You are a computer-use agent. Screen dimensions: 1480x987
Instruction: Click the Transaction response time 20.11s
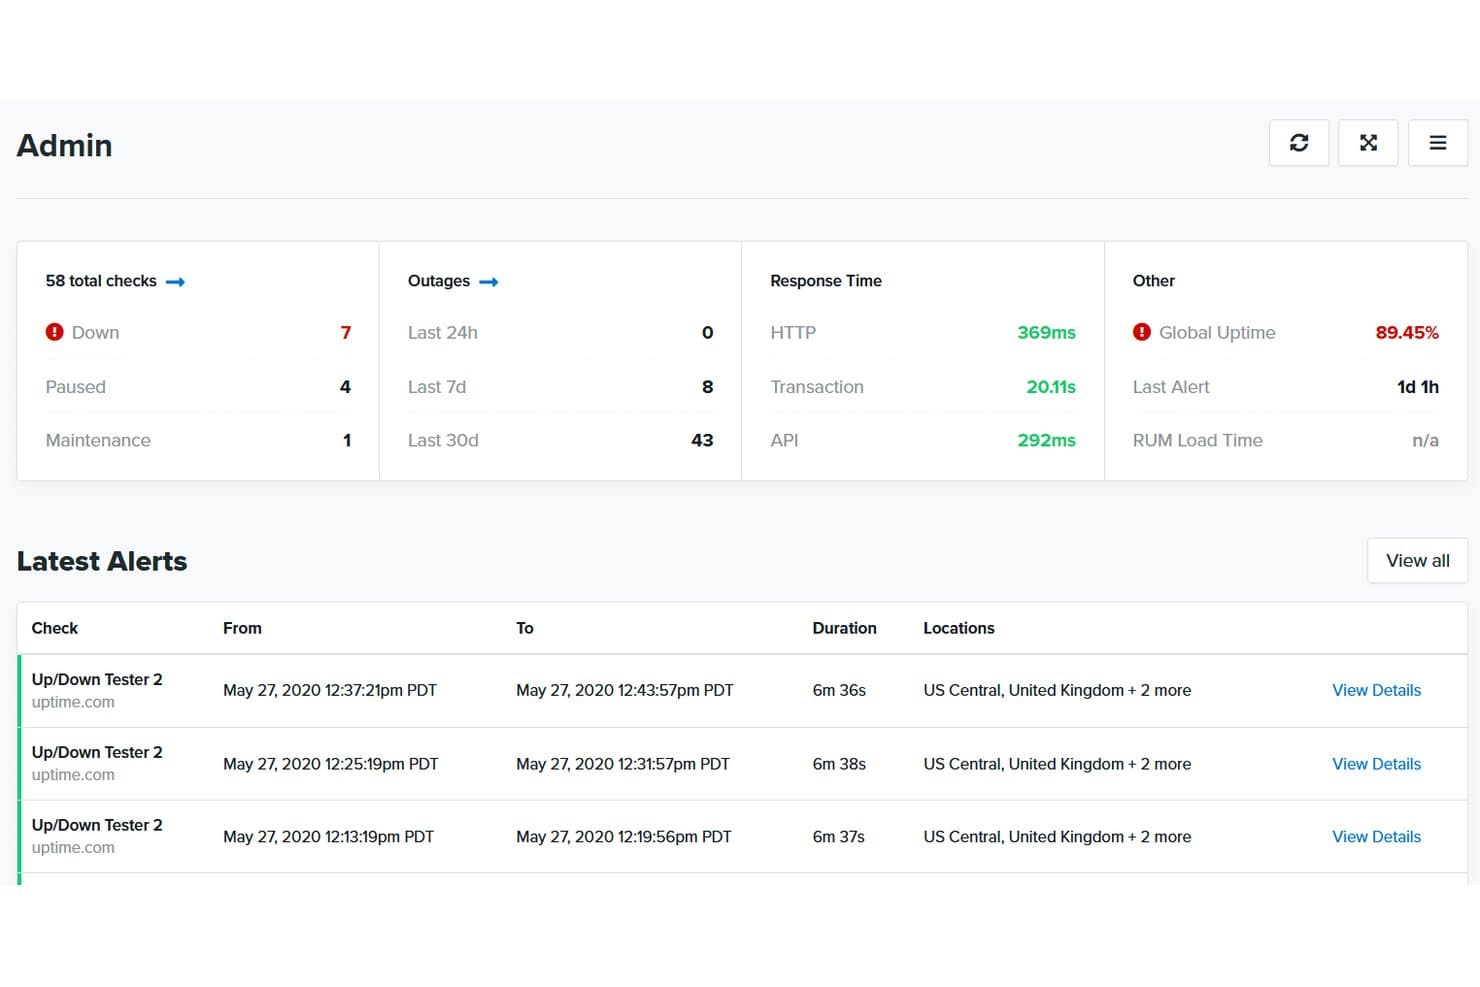coord(1051,387)
